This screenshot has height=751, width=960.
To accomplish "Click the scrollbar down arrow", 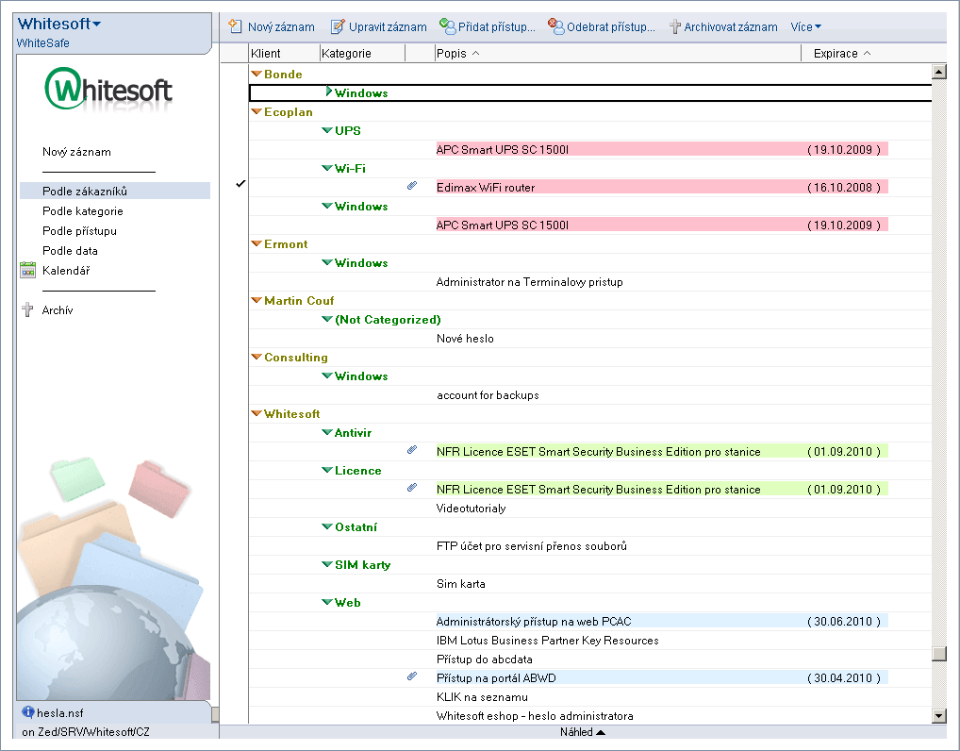I will tap(938, 715).
